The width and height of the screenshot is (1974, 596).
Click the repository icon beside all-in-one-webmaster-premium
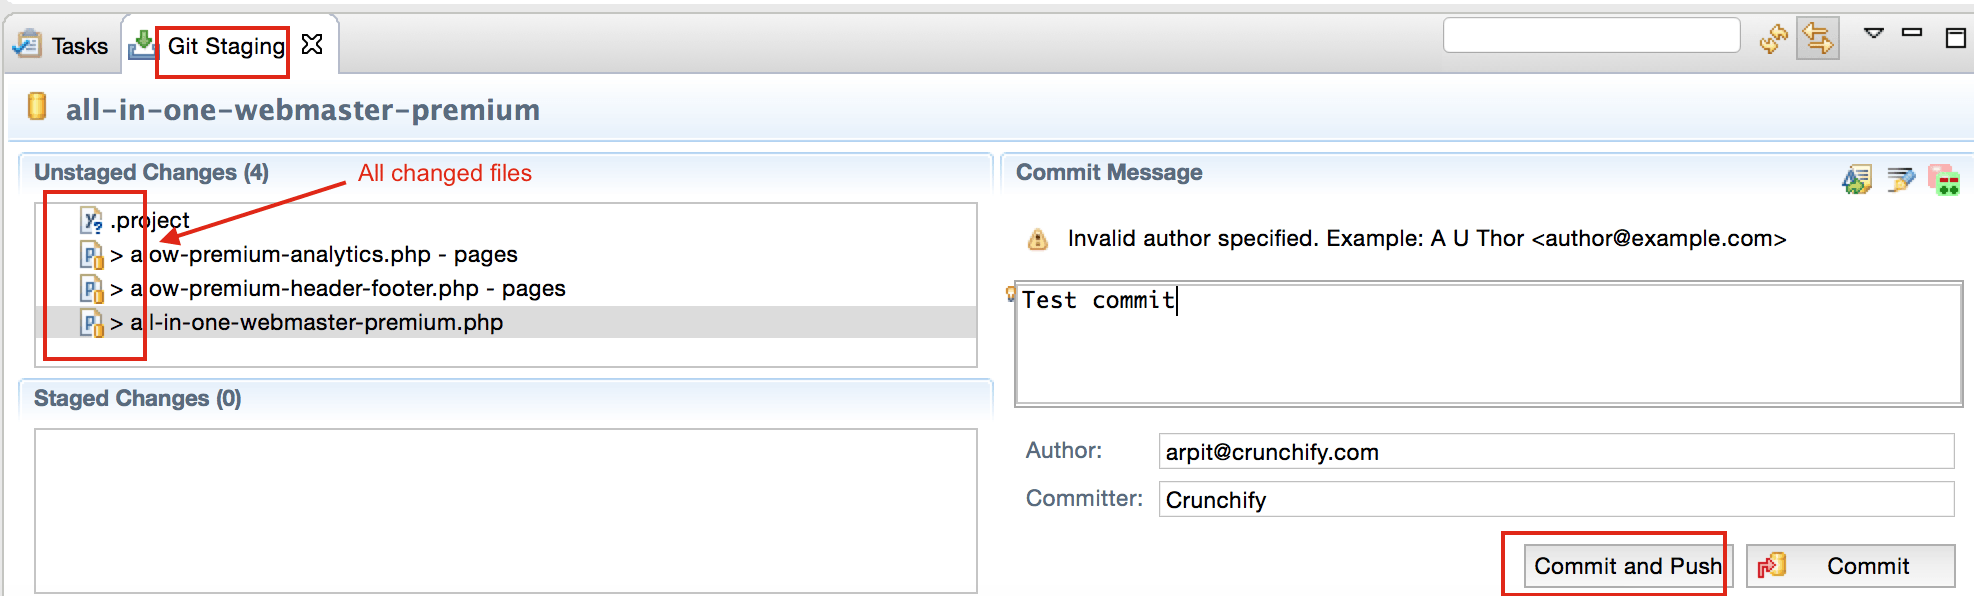[x=37, y=106]
